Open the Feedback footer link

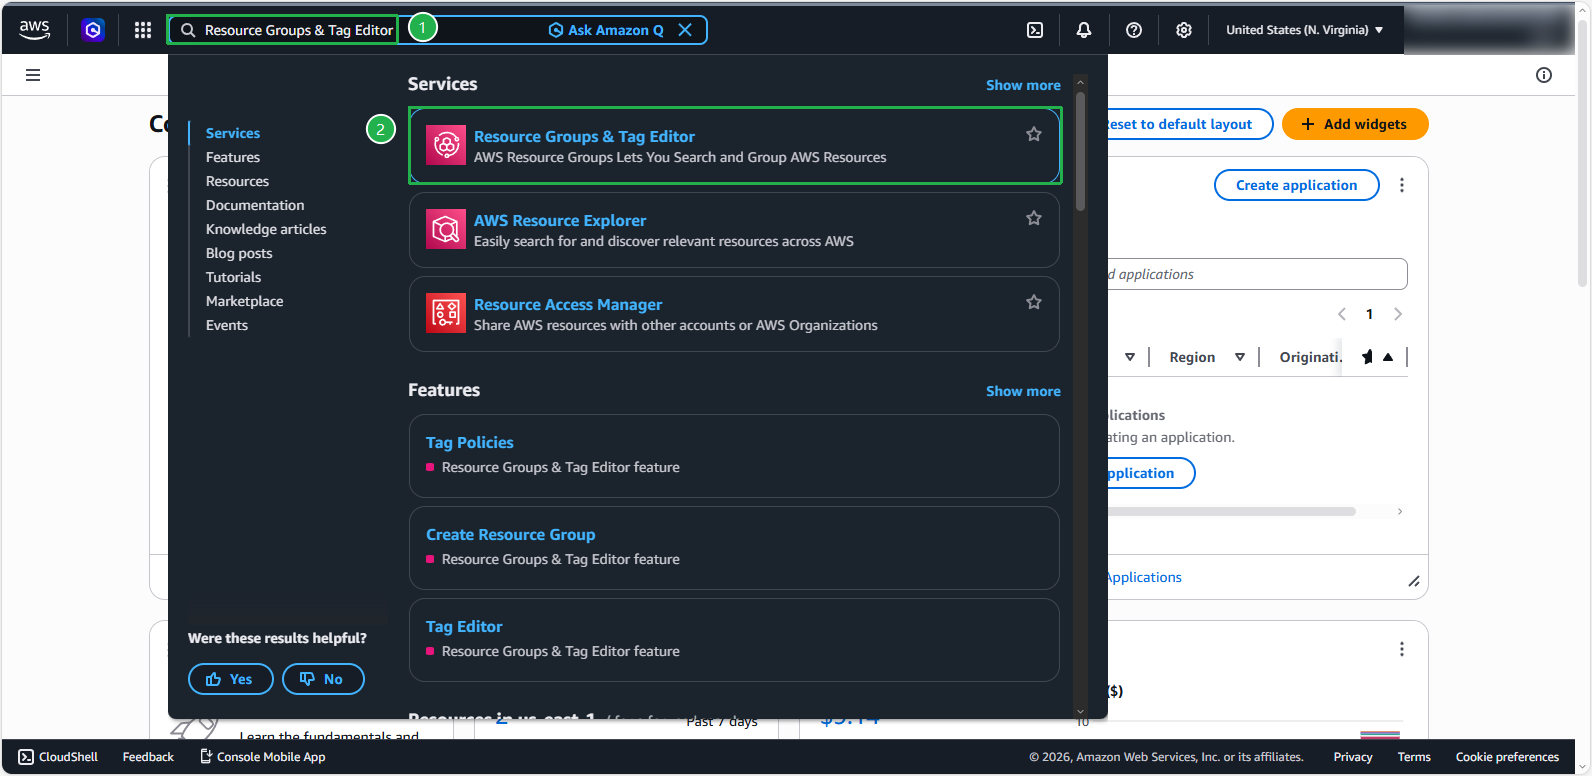coord(148,757)
